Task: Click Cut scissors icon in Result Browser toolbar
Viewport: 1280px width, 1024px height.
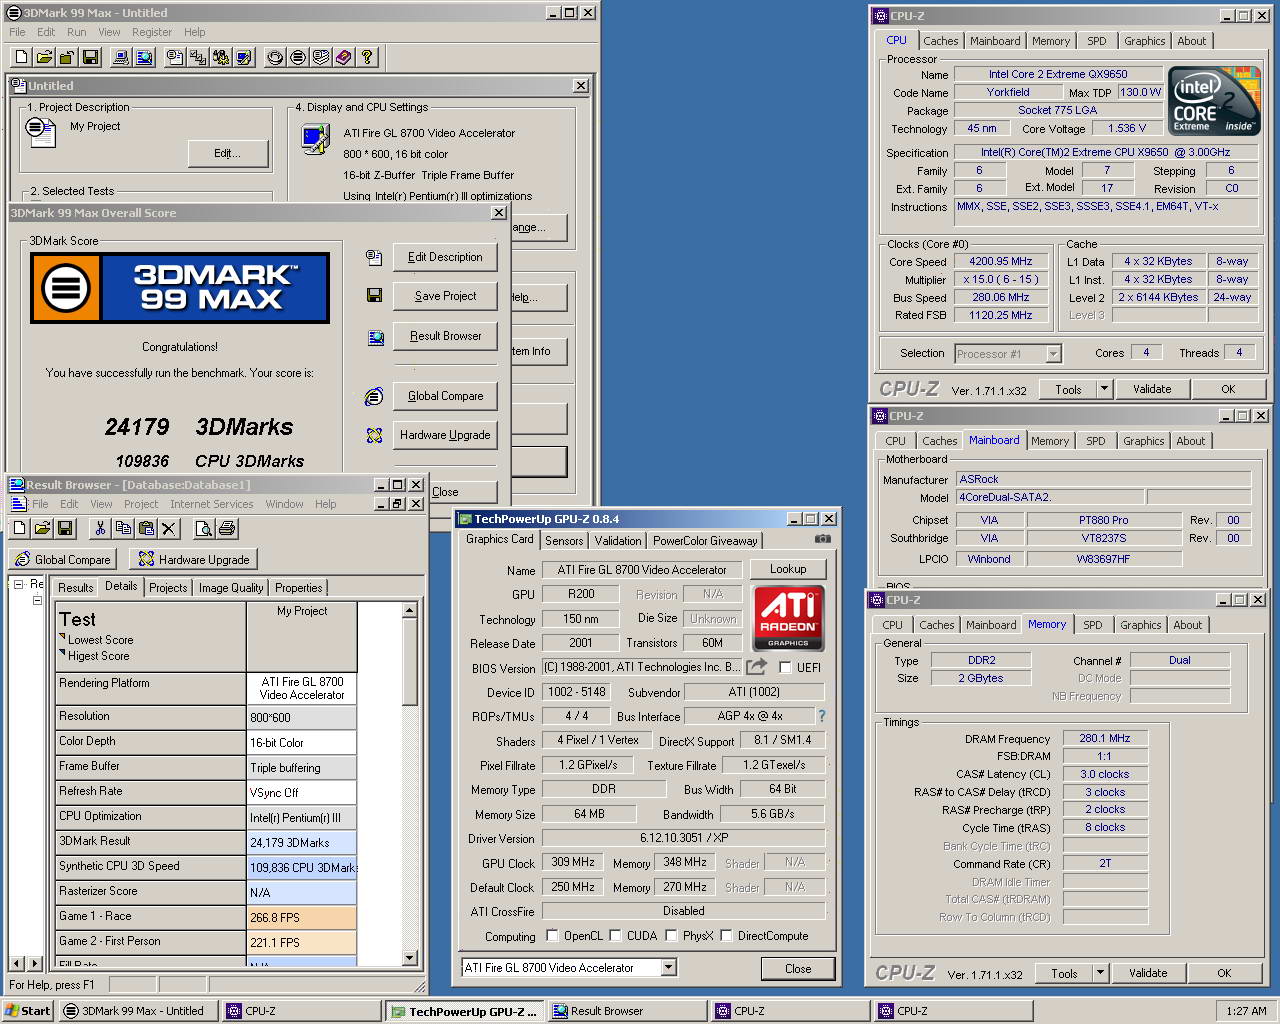Action: click(100, 528)
